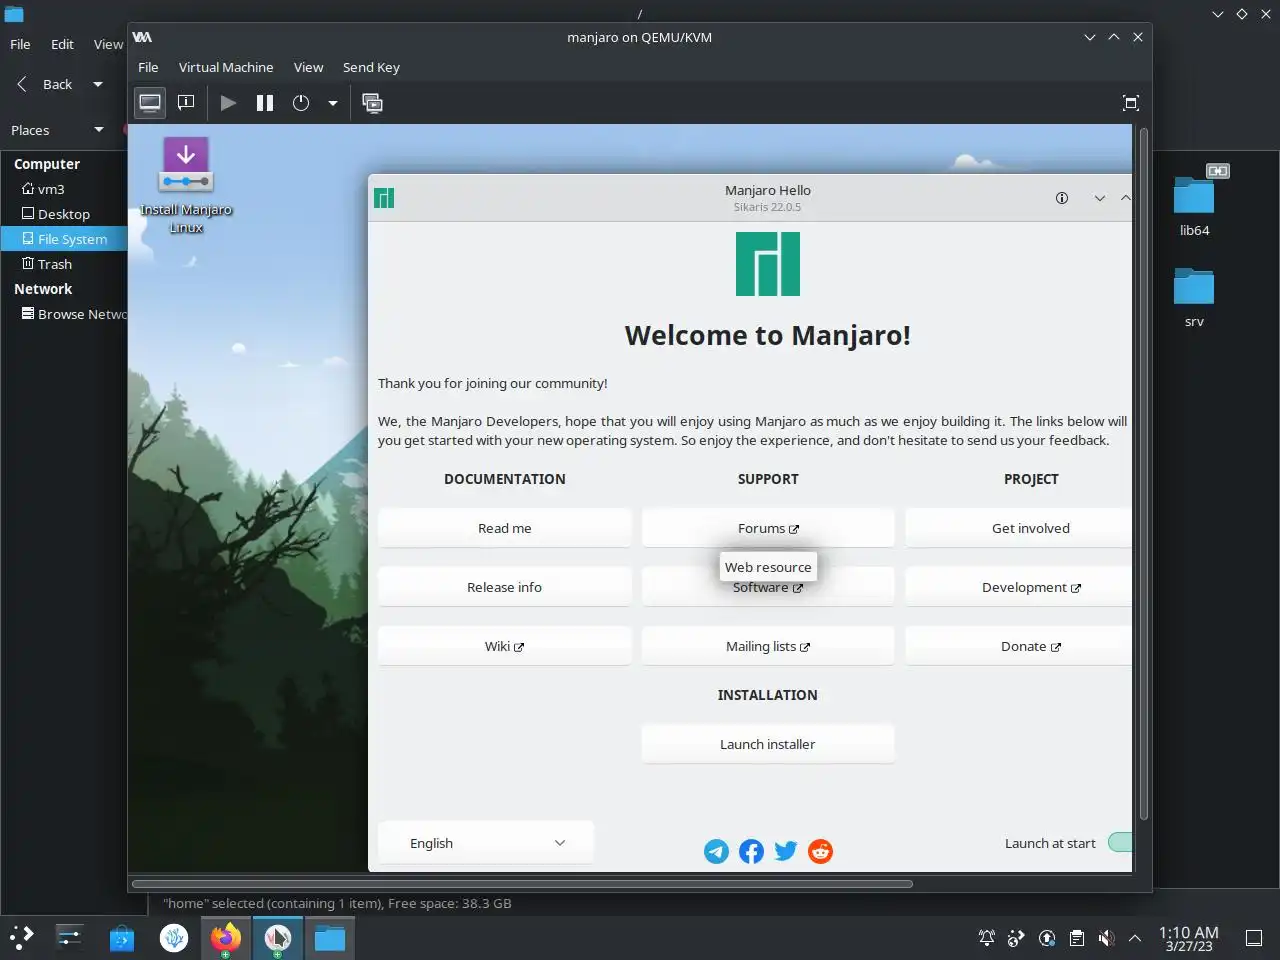
Task: Select the lib64 folder
Action: (x=1194, y=203)
